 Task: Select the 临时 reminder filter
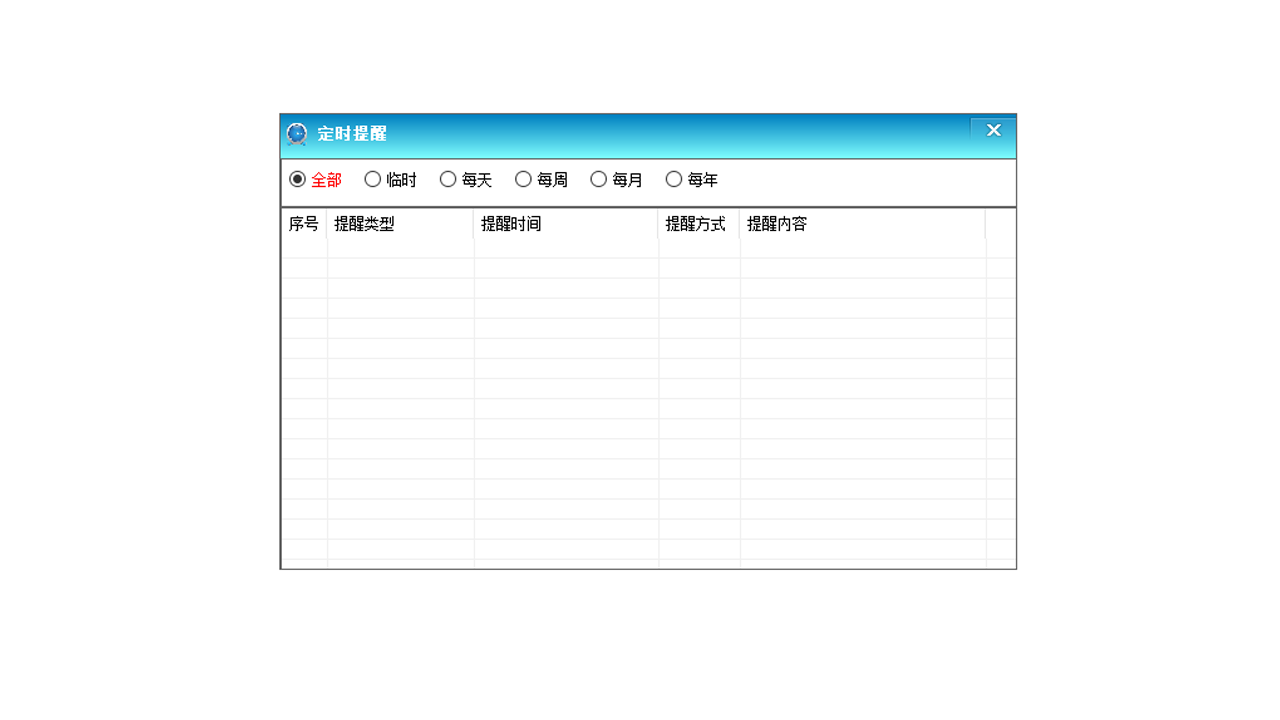click(x=372, y=179)
